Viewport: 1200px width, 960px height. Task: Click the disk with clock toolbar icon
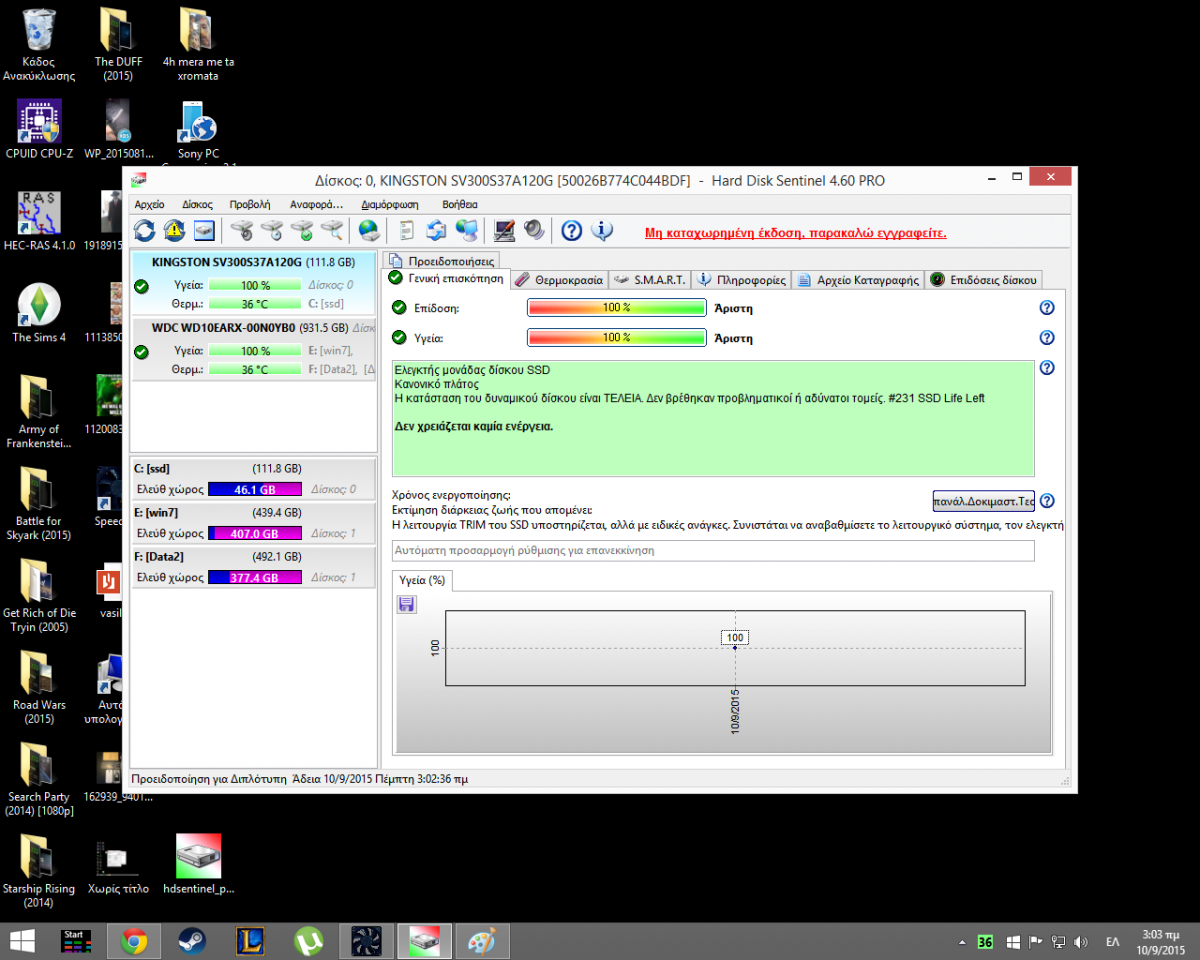point(272,231)
